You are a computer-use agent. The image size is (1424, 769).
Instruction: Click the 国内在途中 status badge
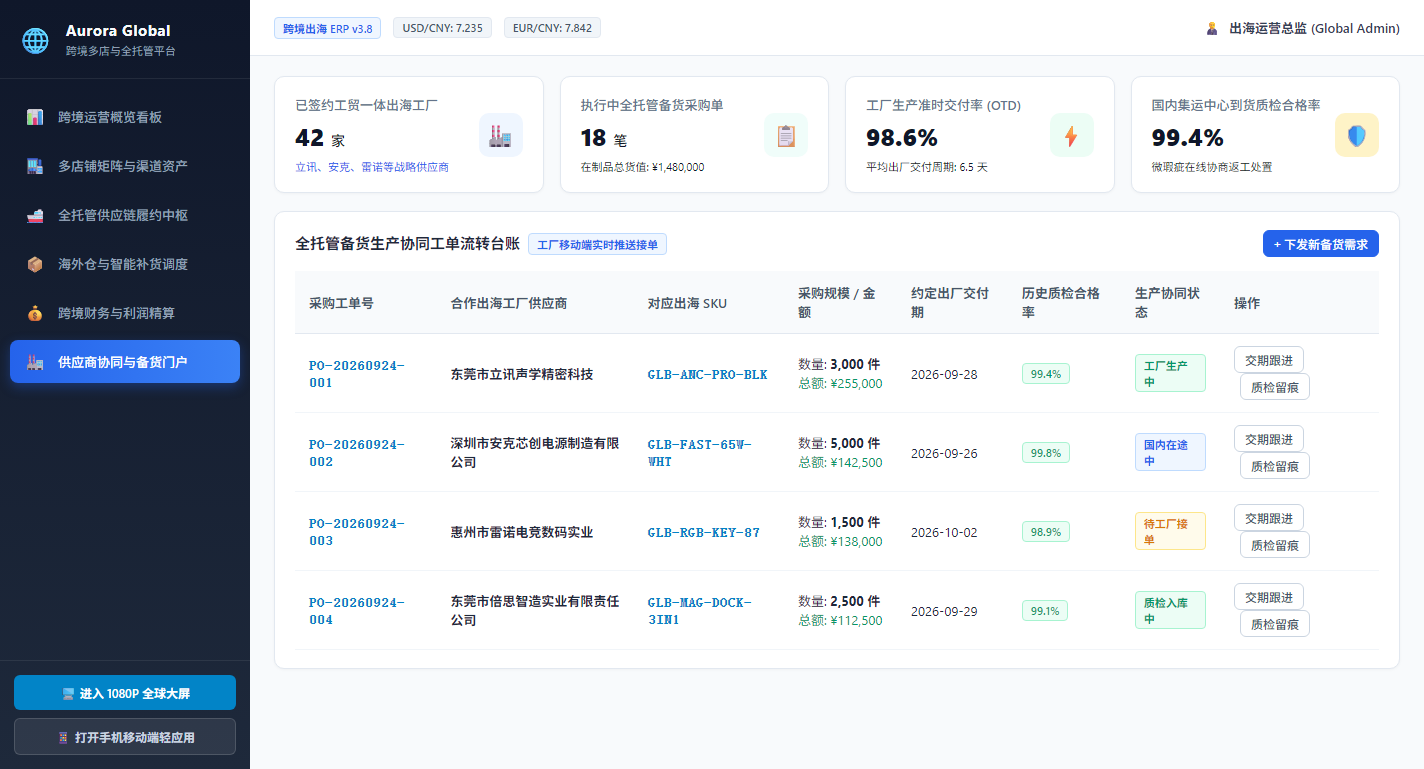tap(1170, 452)
